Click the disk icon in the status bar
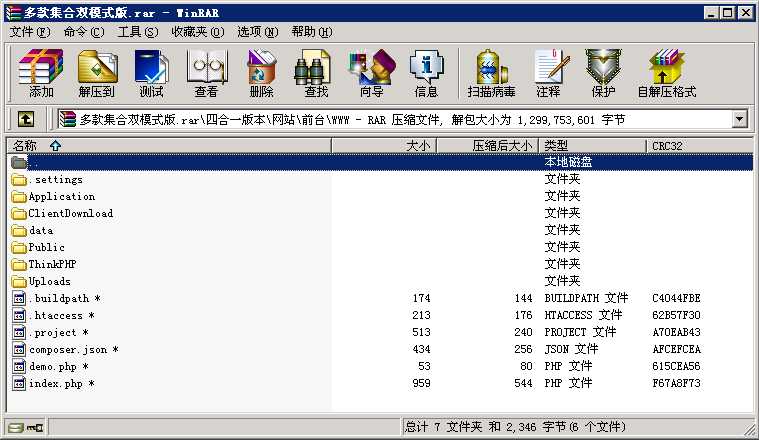The width and height of the screenshot is (759, 440). pyautogui.click(x=16, y=428)
